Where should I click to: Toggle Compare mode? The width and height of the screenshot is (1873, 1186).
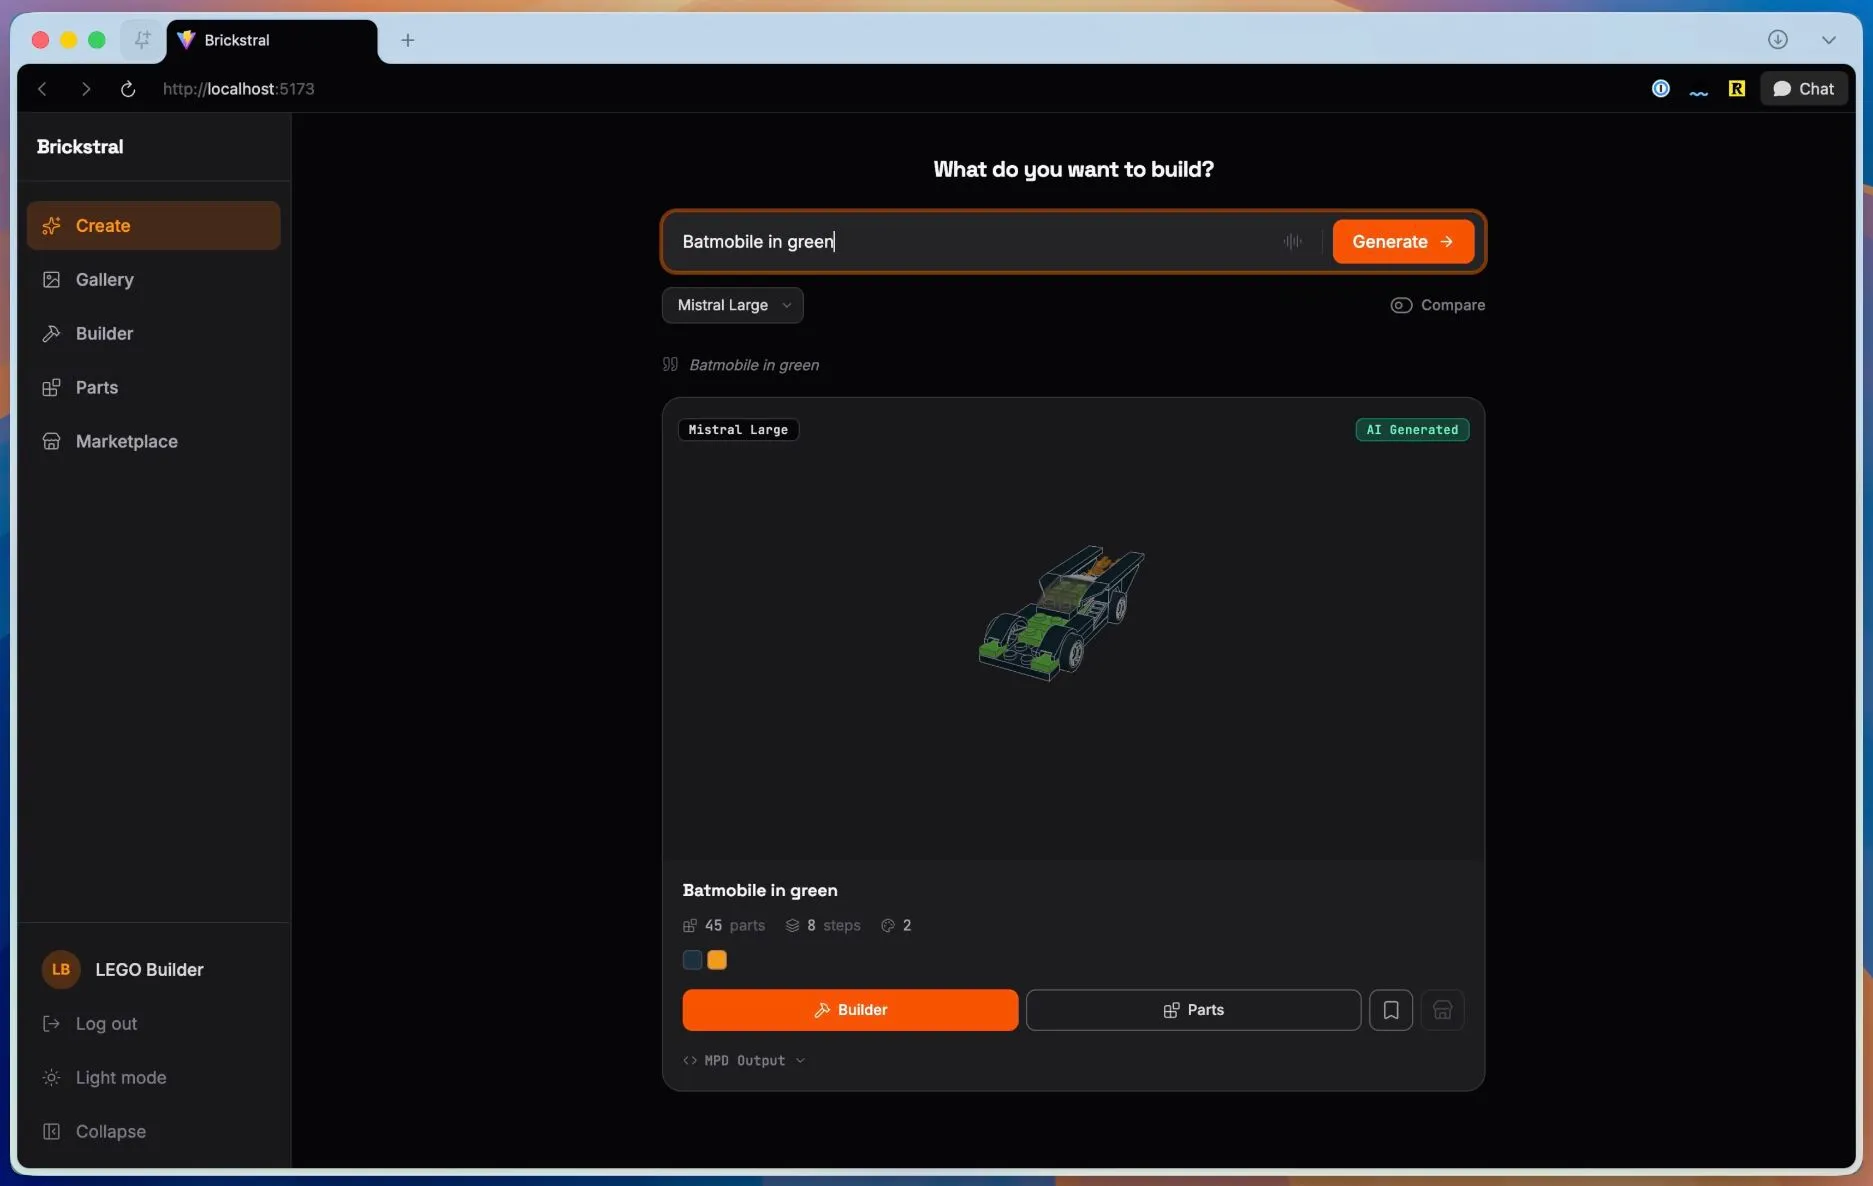(x=1437, y=305)
